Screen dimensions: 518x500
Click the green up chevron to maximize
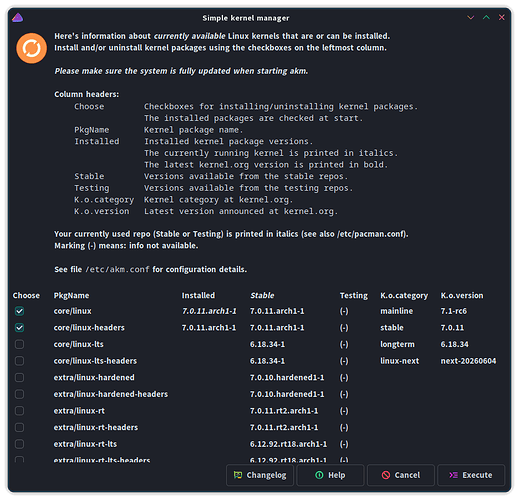(486, 17)
